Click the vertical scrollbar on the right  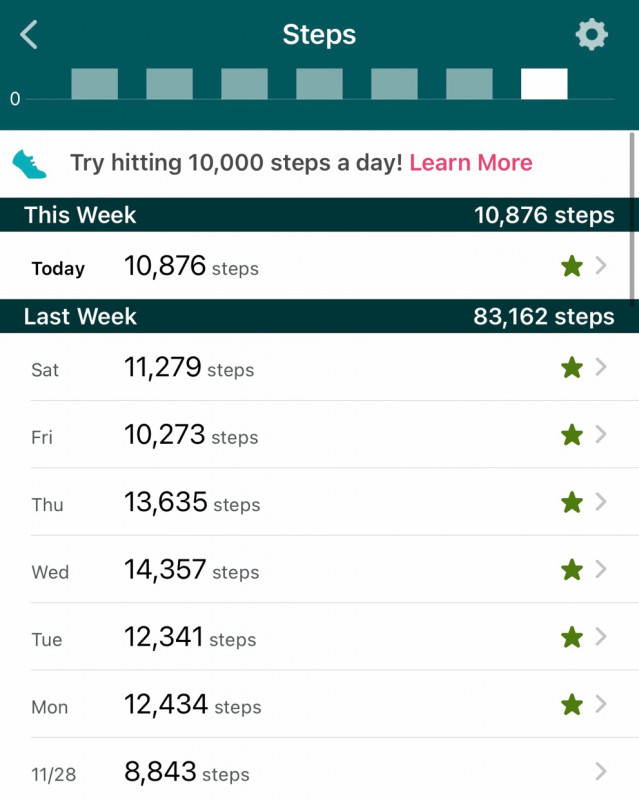click(x=633, y=215)
